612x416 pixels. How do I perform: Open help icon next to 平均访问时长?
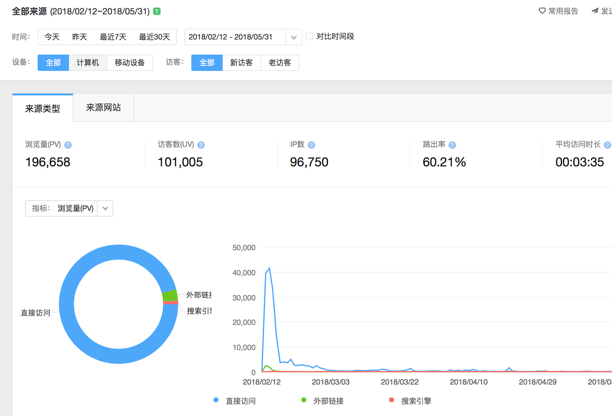(x=607, y=145)
